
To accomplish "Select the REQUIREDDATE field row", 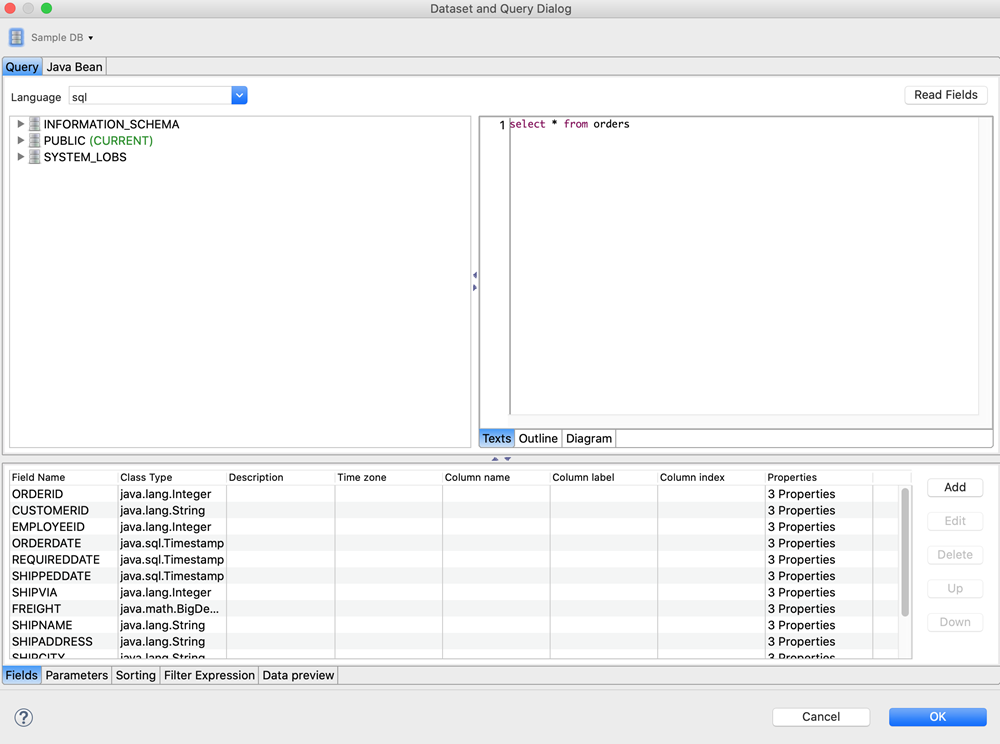I will click(454, 560).
